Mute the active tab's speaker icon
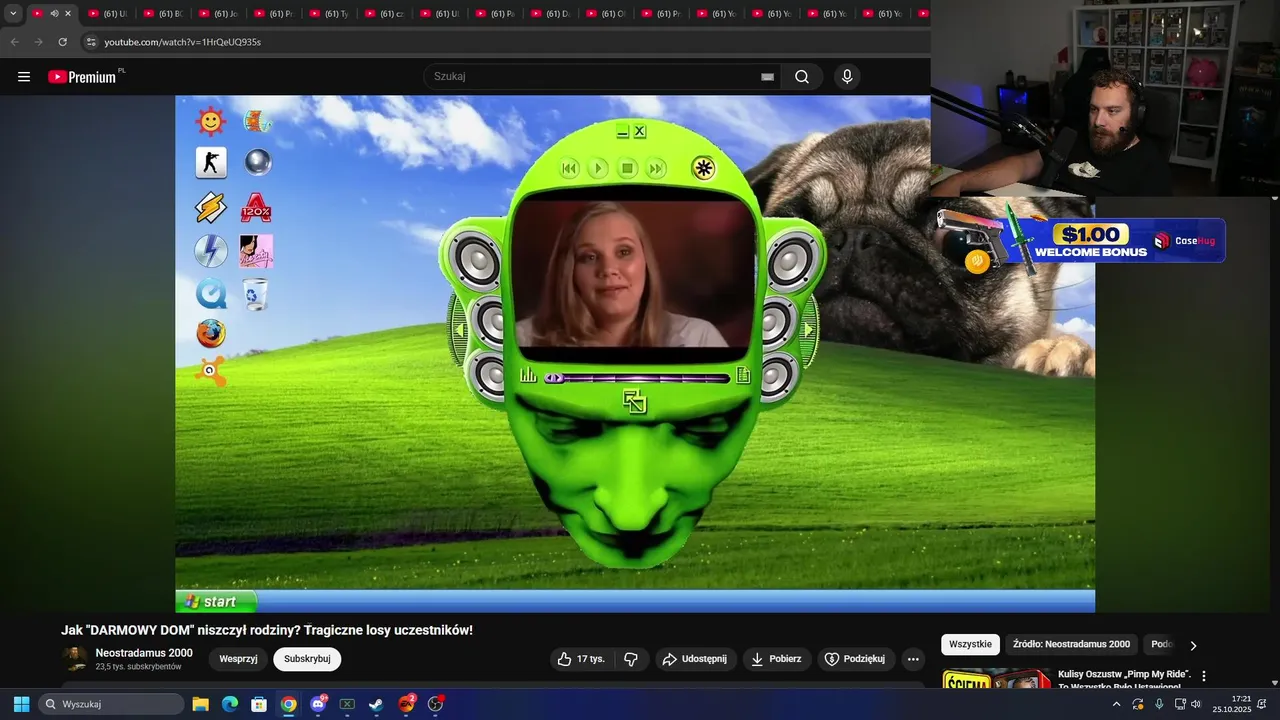 54,14
